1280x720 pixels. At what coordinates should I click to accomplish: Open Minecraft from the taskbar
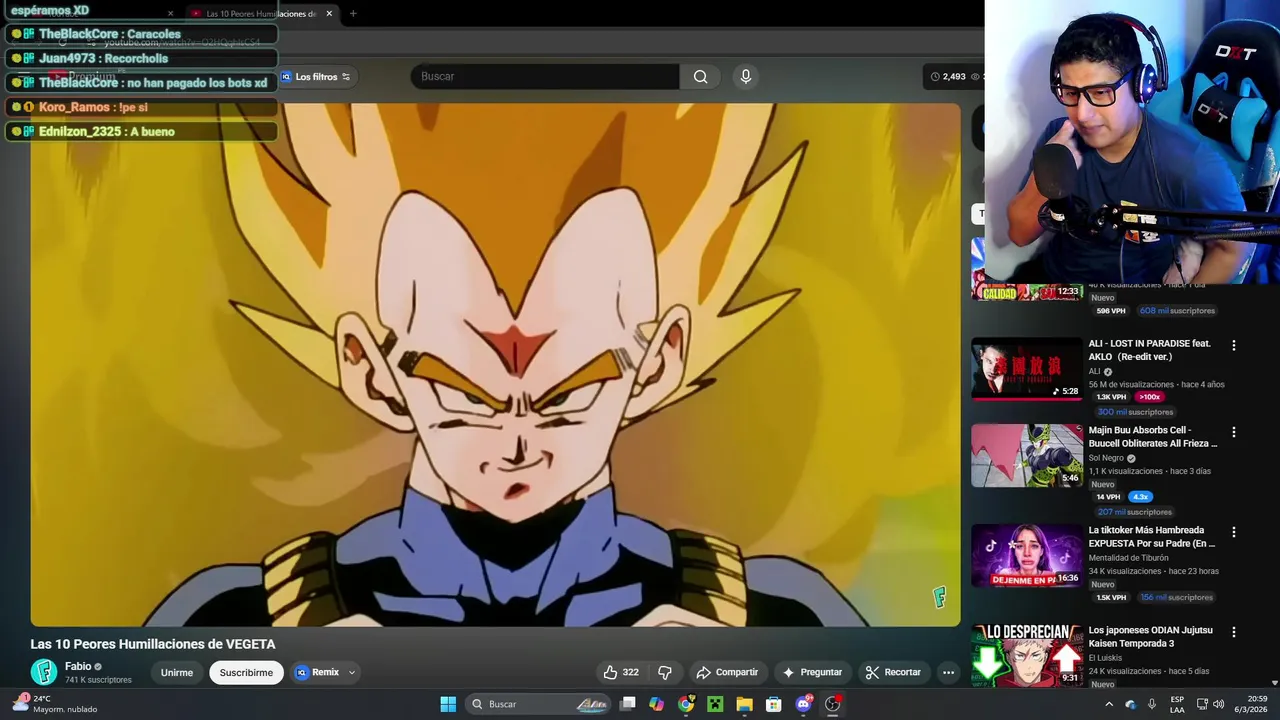[715, 704]
